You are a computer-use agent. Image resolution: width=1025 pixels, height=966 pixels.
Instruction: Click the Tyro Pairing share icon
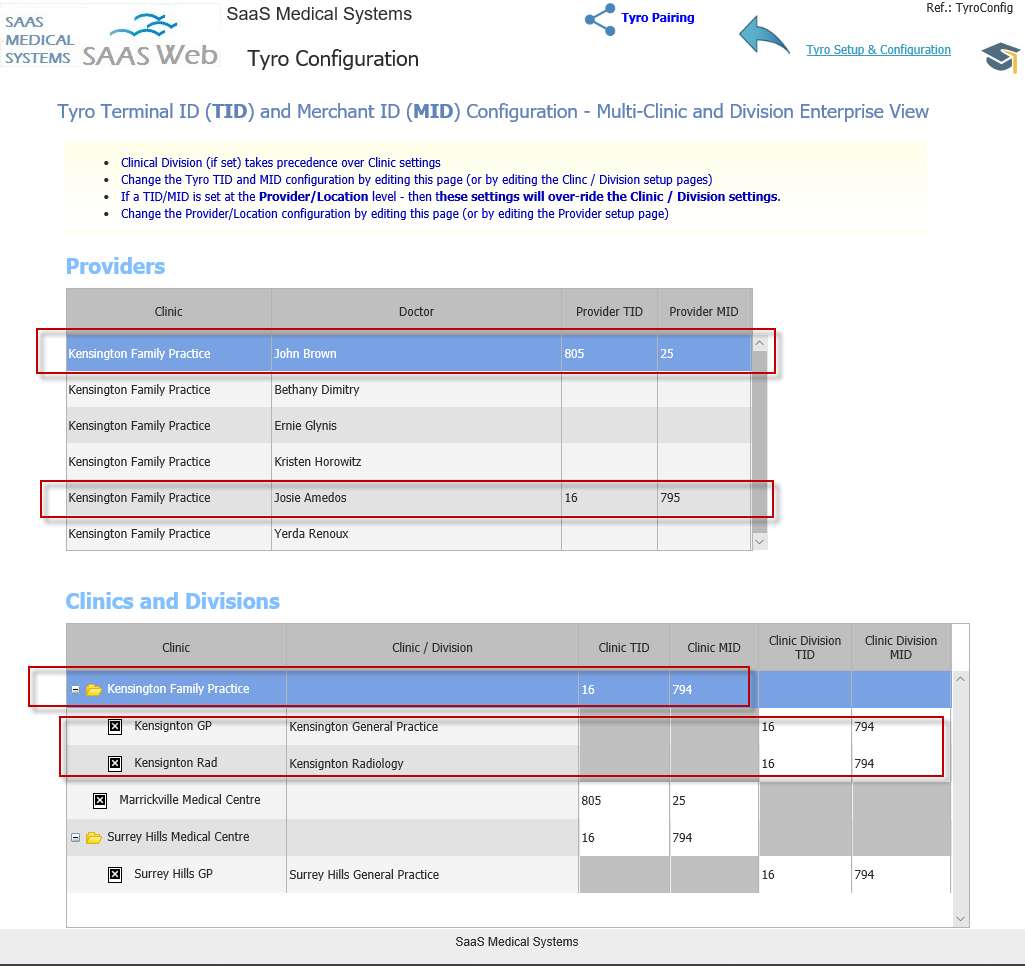coord(599,19)
